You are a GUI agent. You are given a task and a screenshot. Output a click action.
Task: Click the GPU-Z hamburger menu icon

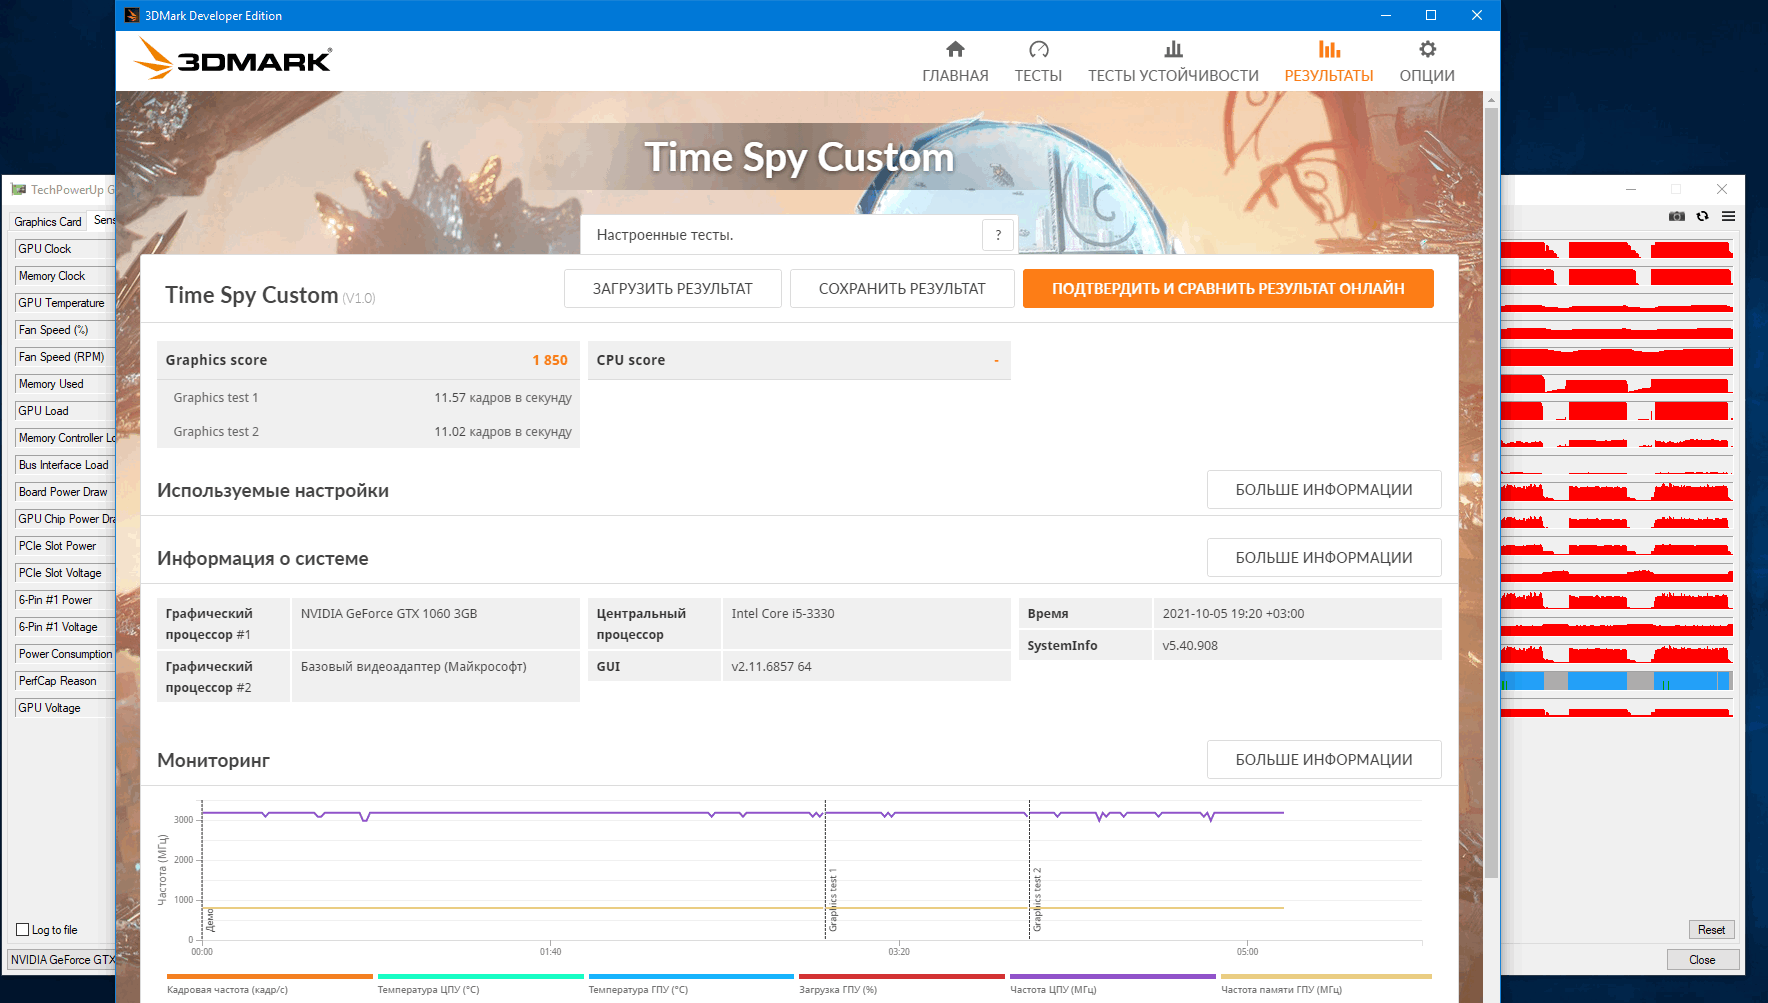pos(1728,216)
